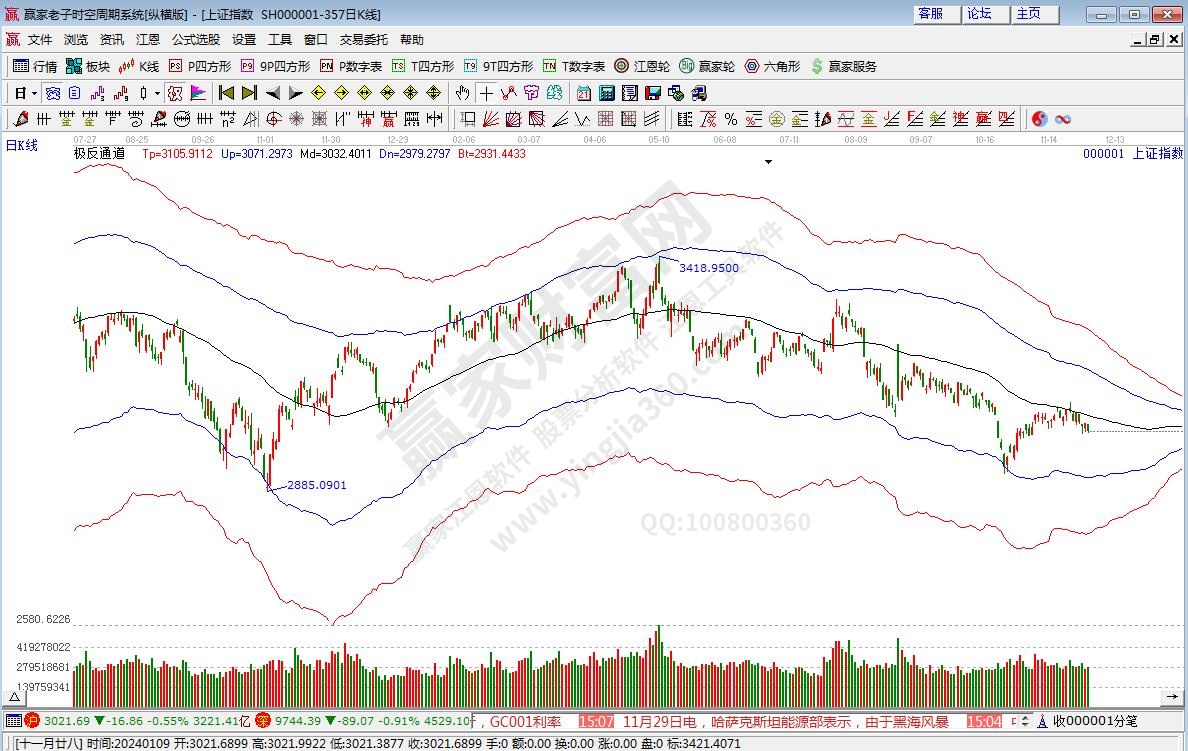Toggle the infinity symbol tool
The height and width of the screenshot is (751, 1188).
click(1062, 119)
